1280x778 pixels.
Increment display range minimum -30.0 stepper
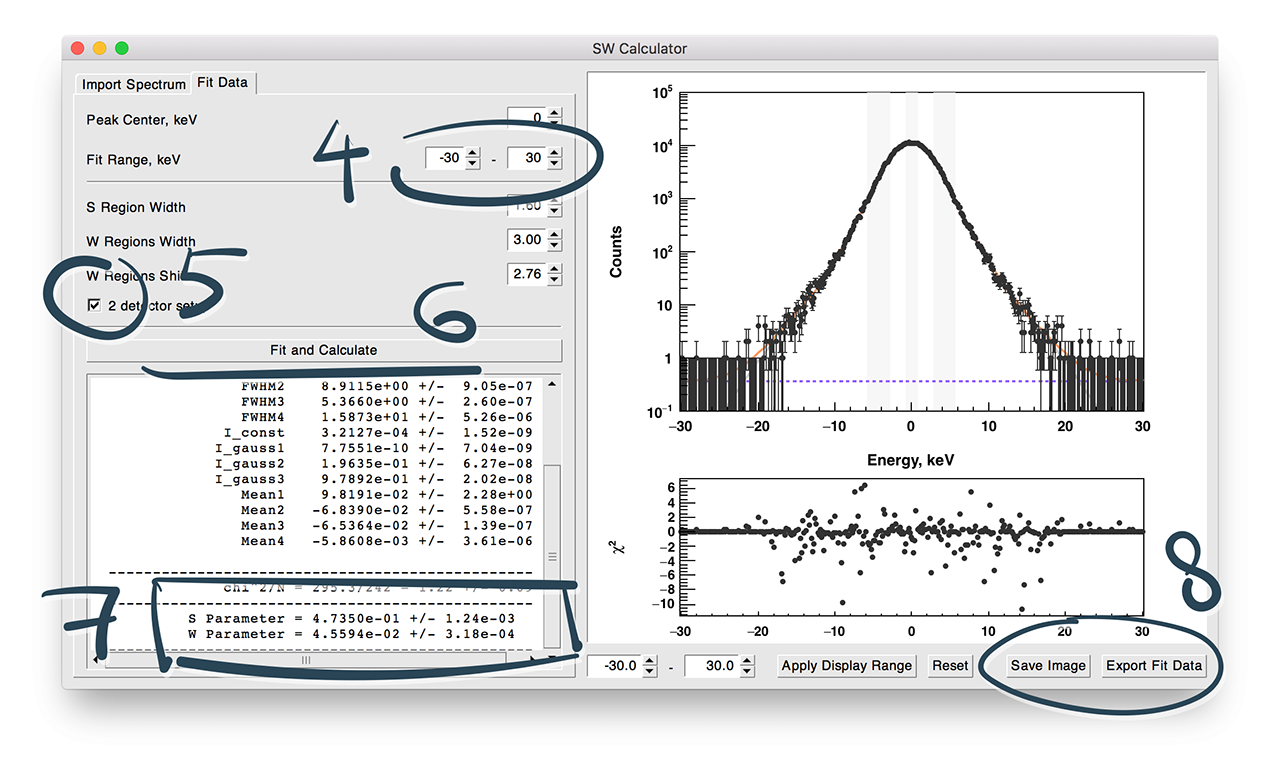pos(650,661)
